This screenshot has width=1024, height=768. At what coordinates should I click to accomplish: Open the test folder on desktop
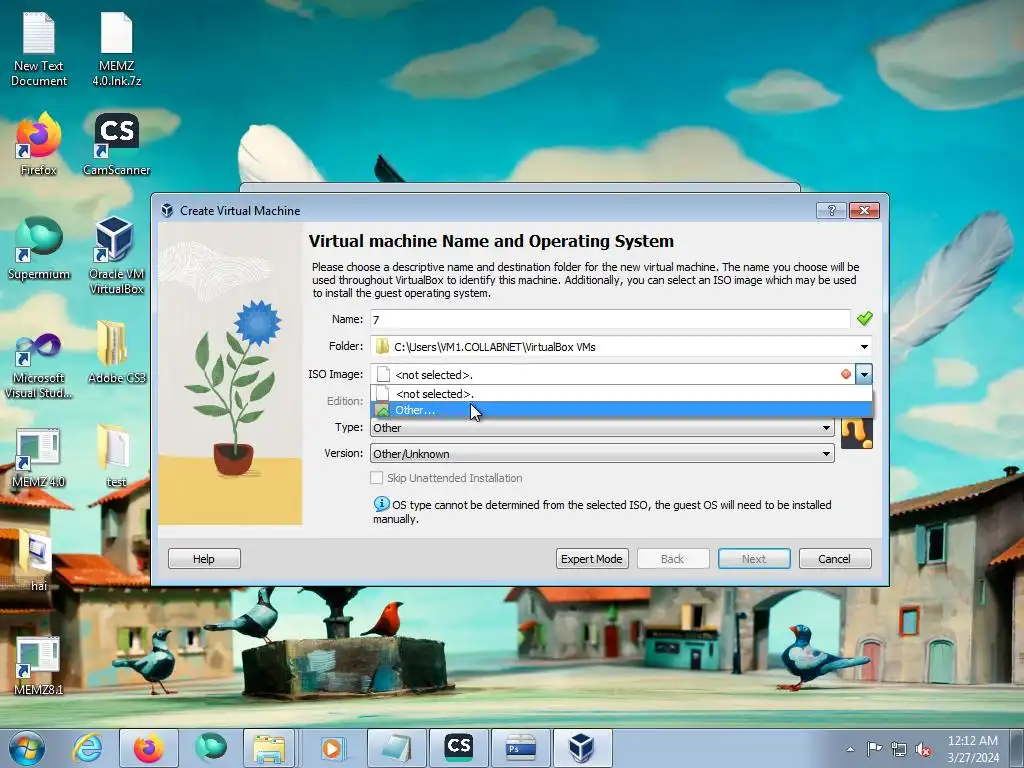point(116,456)
